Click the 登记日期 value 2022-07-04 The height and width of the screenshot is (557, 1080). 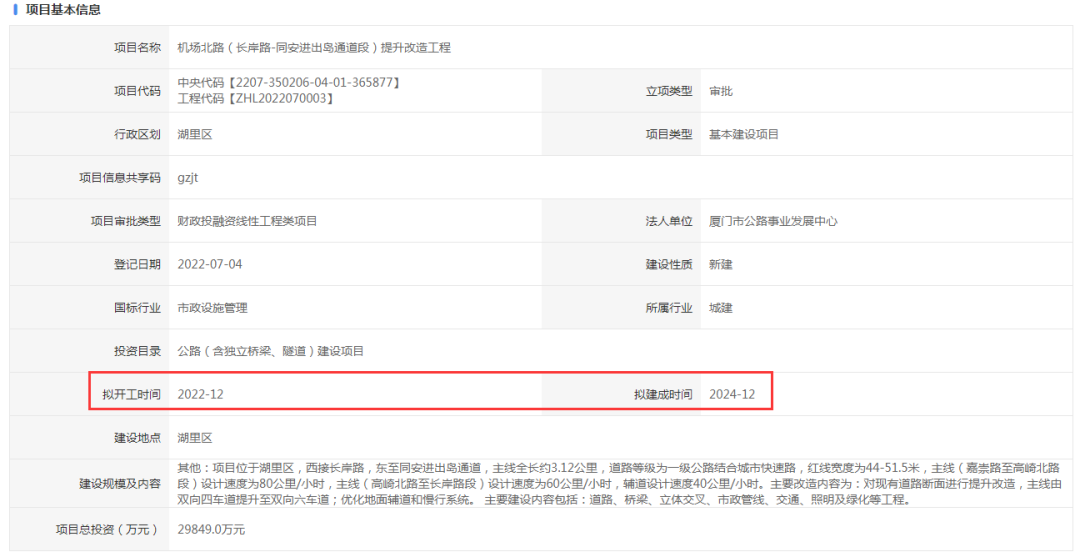[x=209, y=265]
